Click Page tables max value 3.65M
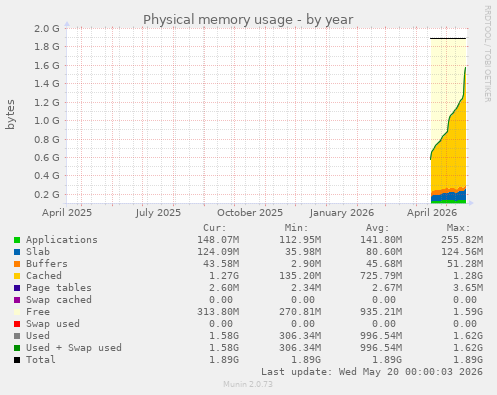Image resolution: width=497 pixels, height=395 pixels. pos(468,288)
